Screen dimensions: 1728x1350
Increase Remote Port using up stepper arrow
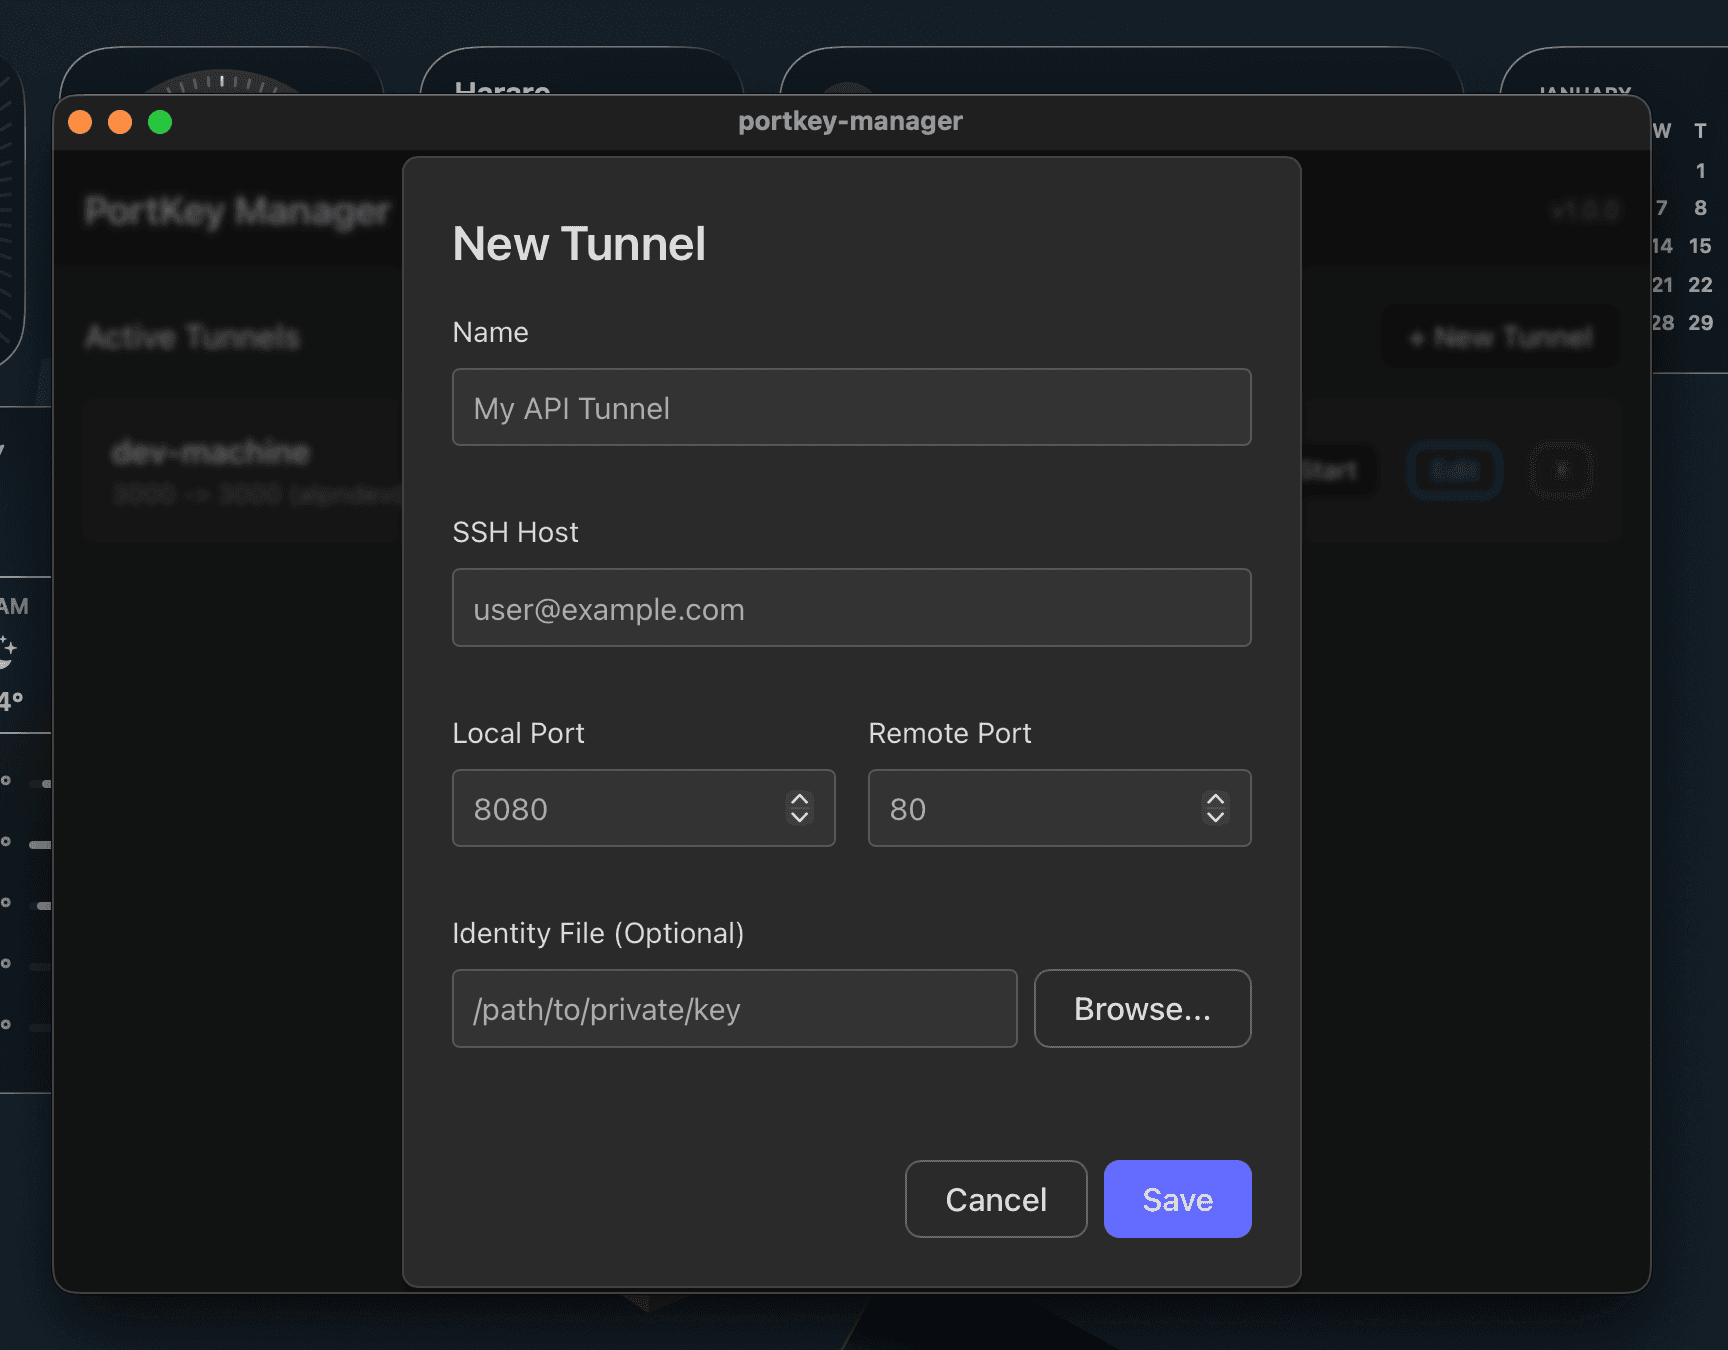tap(1215, 799)
